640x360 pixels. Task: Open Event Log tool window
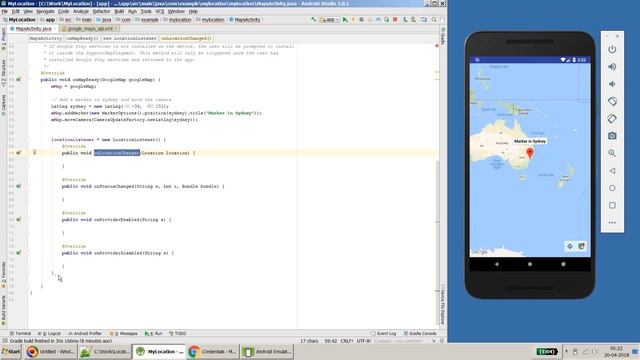pyautogui.click(x=383, y=333)
